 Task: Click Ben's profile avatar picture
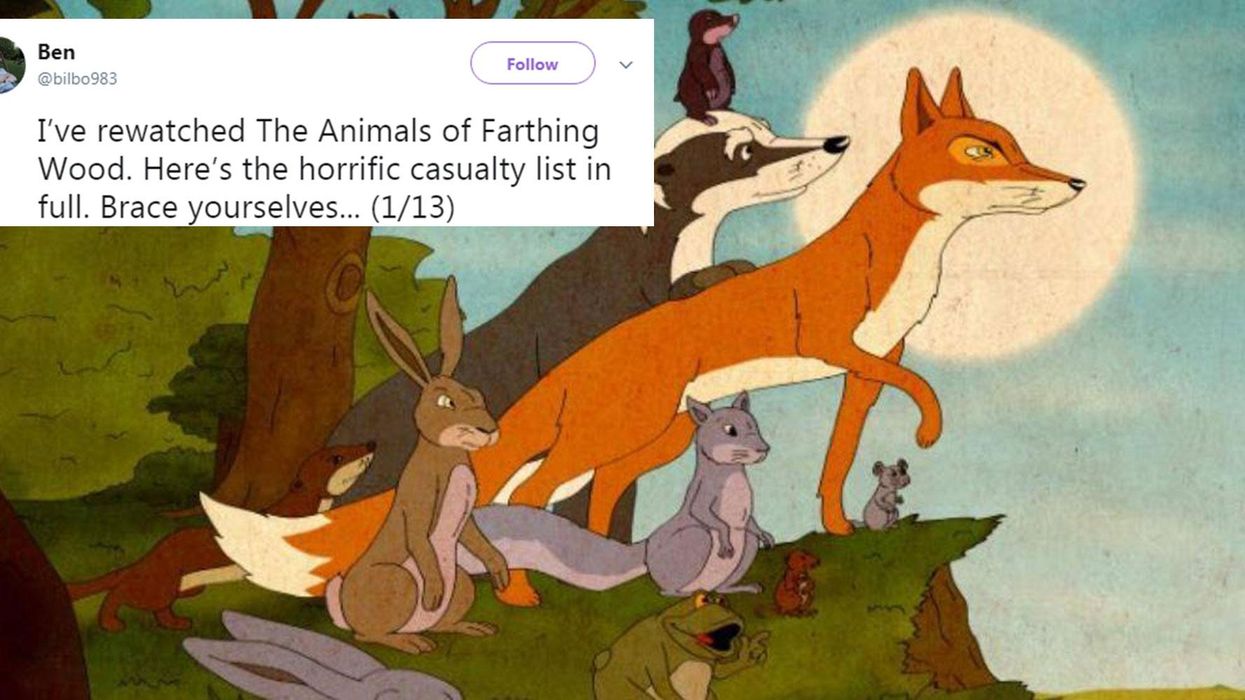(x=10, y=65)
